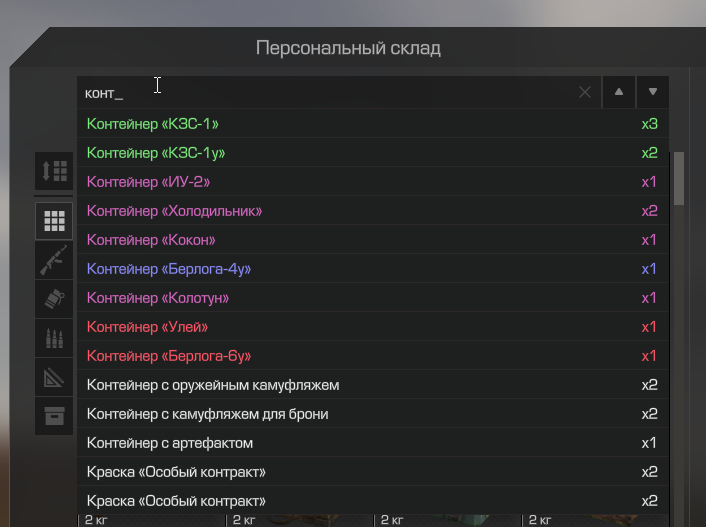Filter storage by containers box icon
Image resolution: width=706 pixels, height=527 pixels.
point(54,416)
